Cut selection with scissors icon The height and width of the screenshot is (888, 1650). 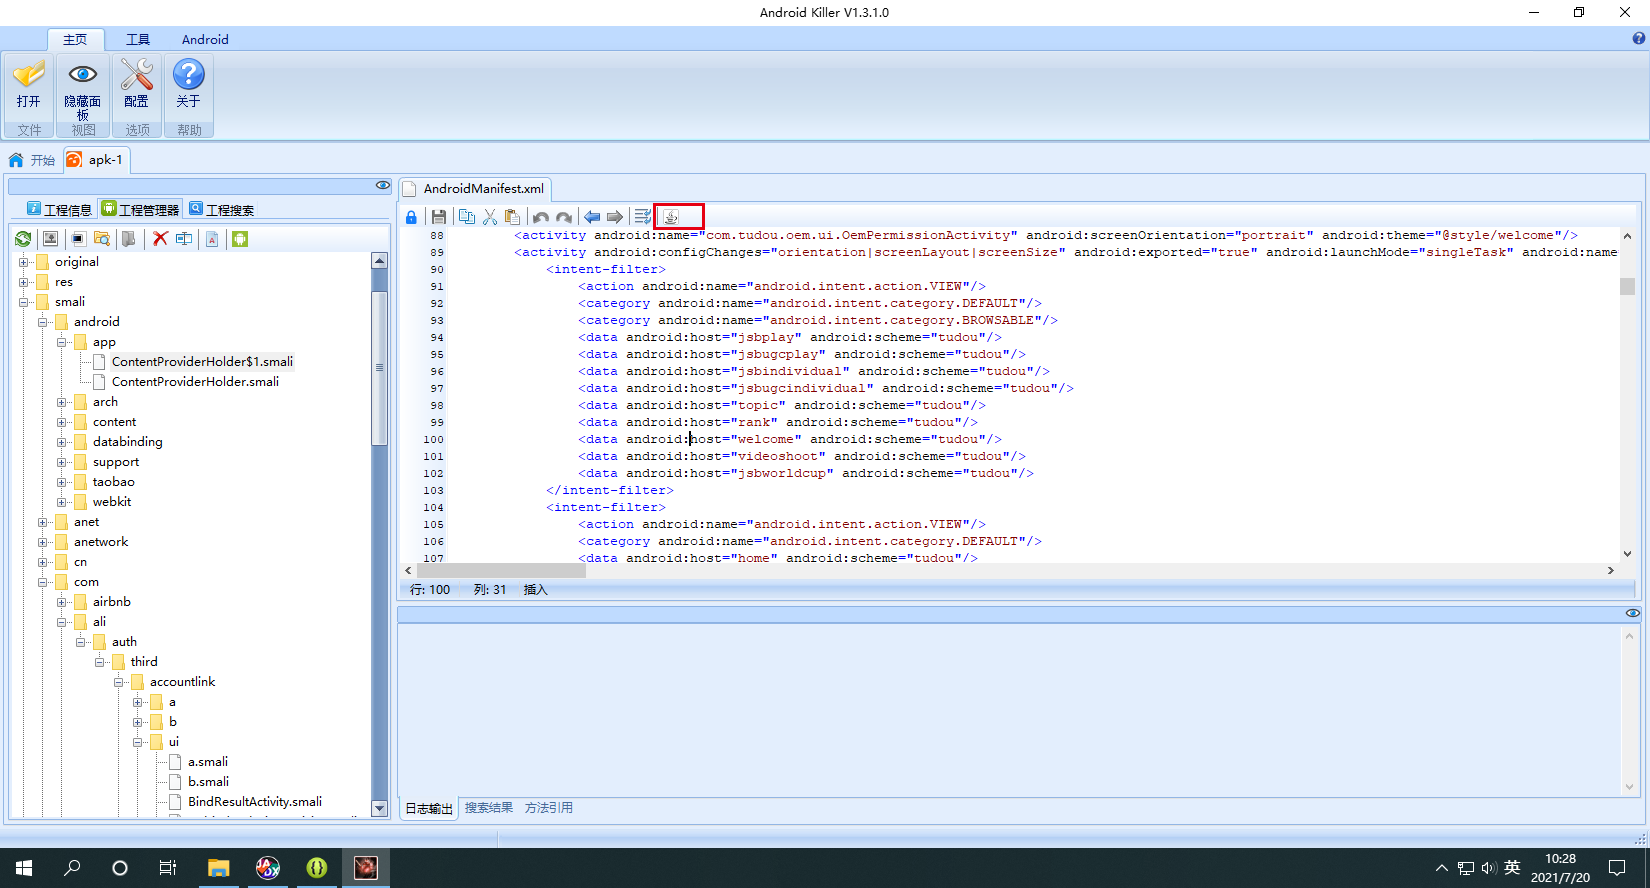tap(490, 217)
